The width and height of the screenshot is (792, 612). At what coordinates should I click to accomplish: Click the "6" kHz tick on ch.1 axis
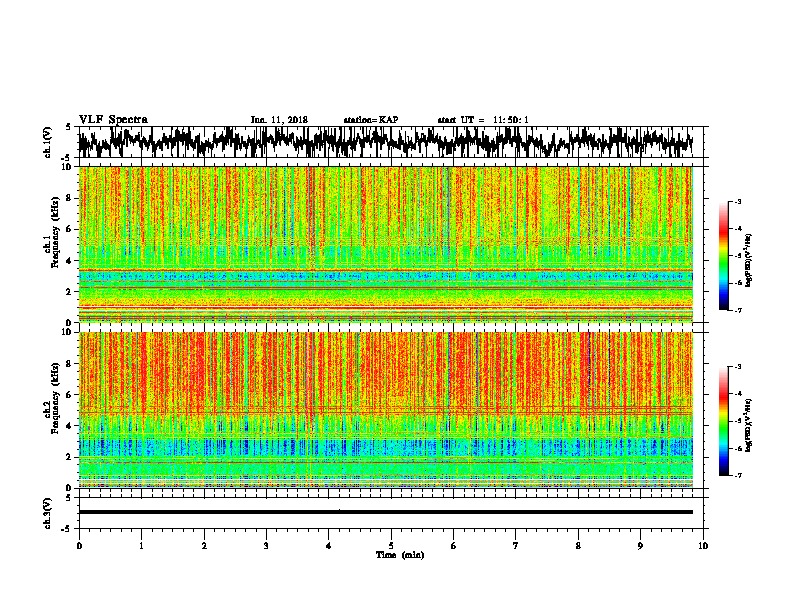pyautogui.click(x=71, y=230)
